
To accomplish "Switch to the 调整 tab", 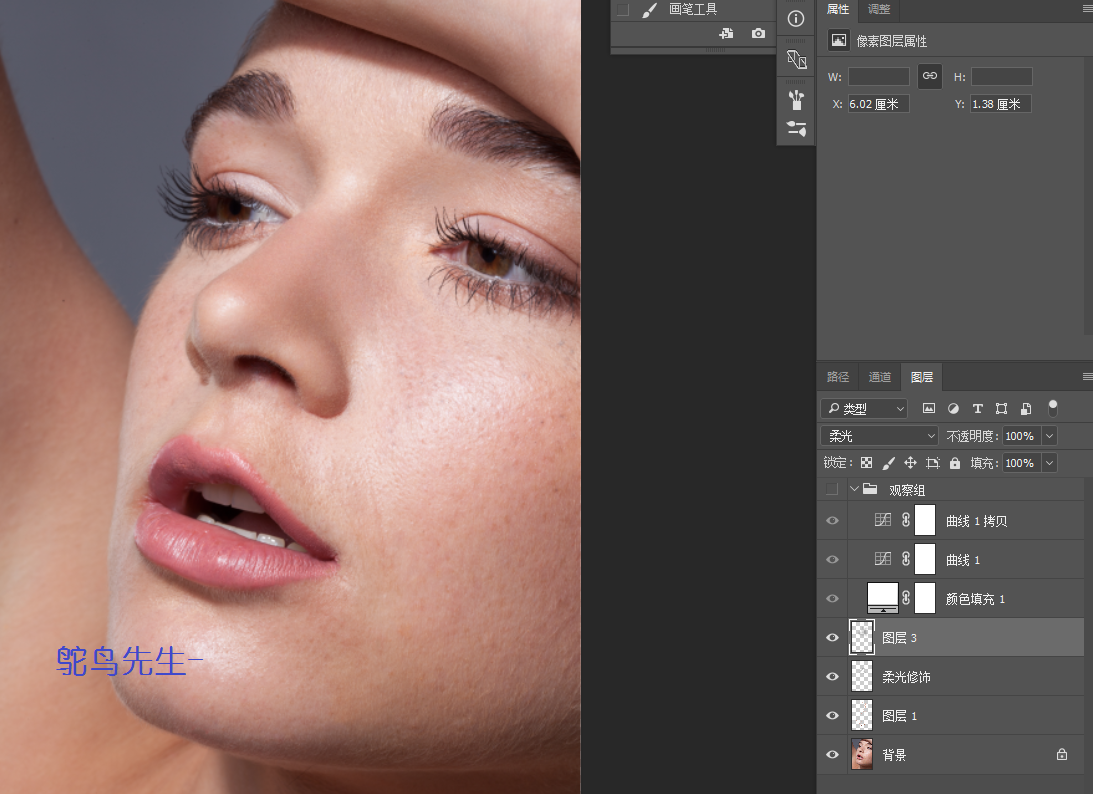I will pos(879,10).
